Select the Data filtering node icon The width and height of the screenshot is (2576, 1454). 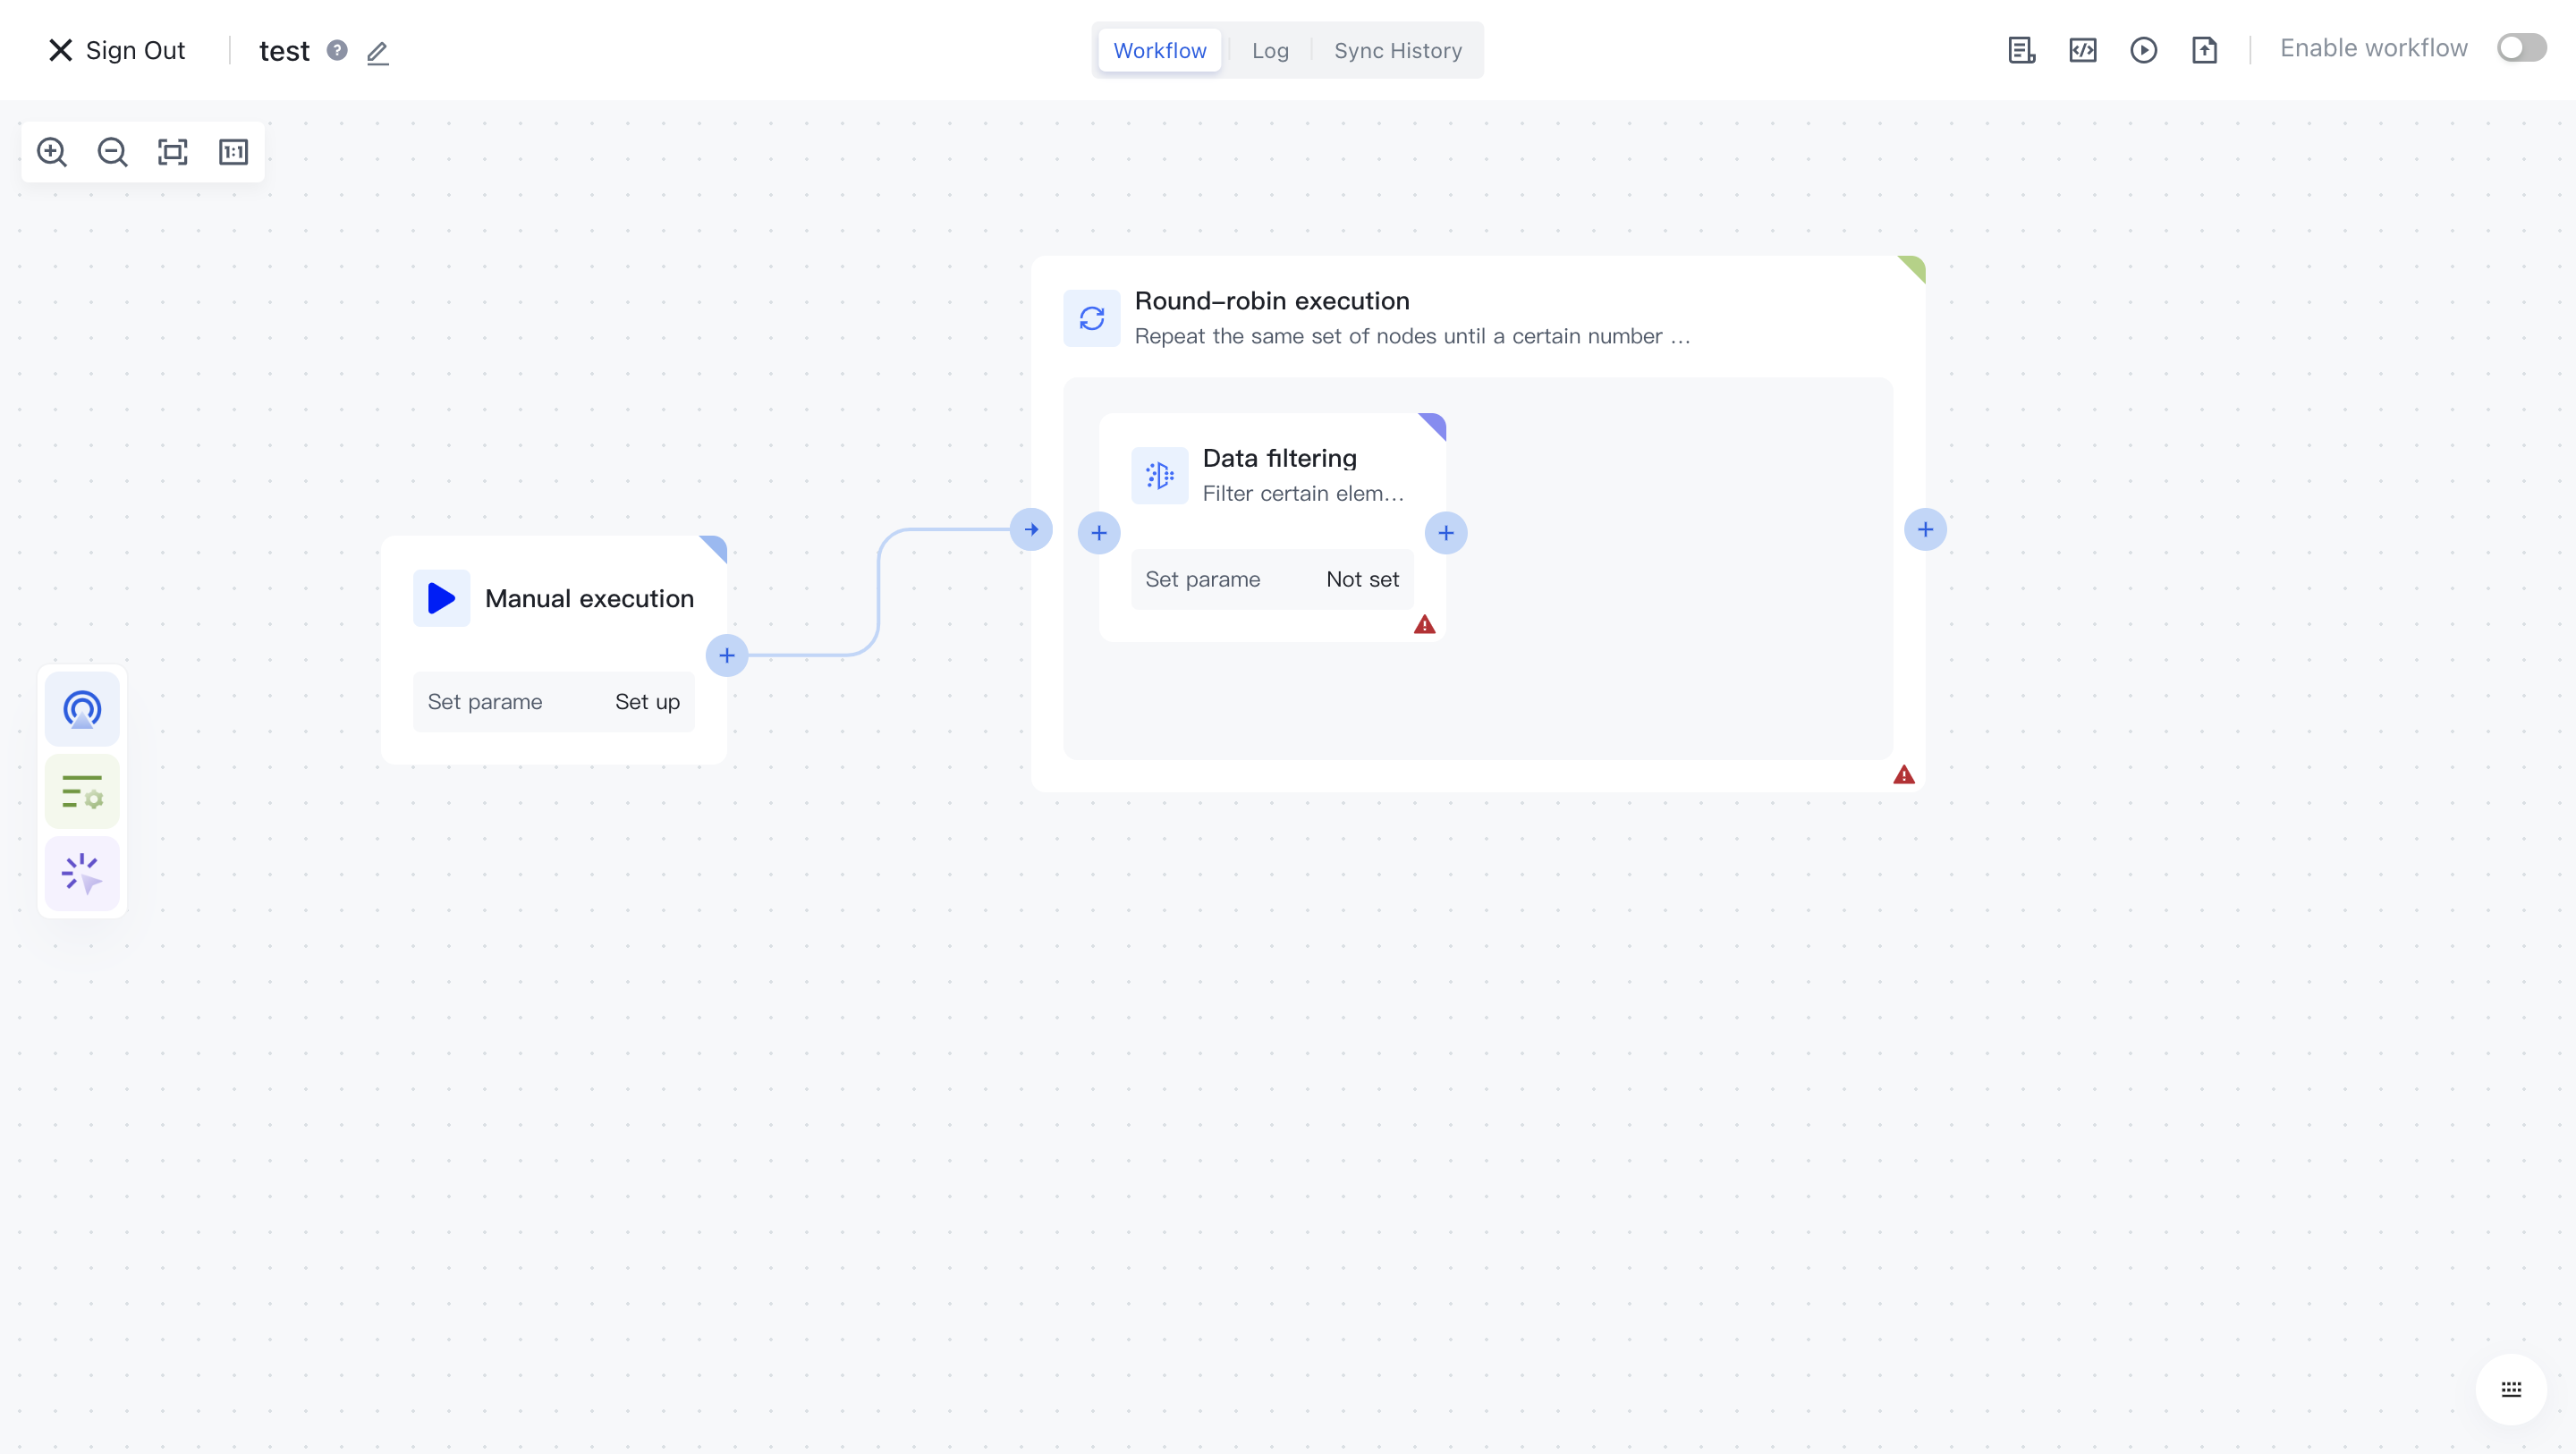(x=1158, y=475)
